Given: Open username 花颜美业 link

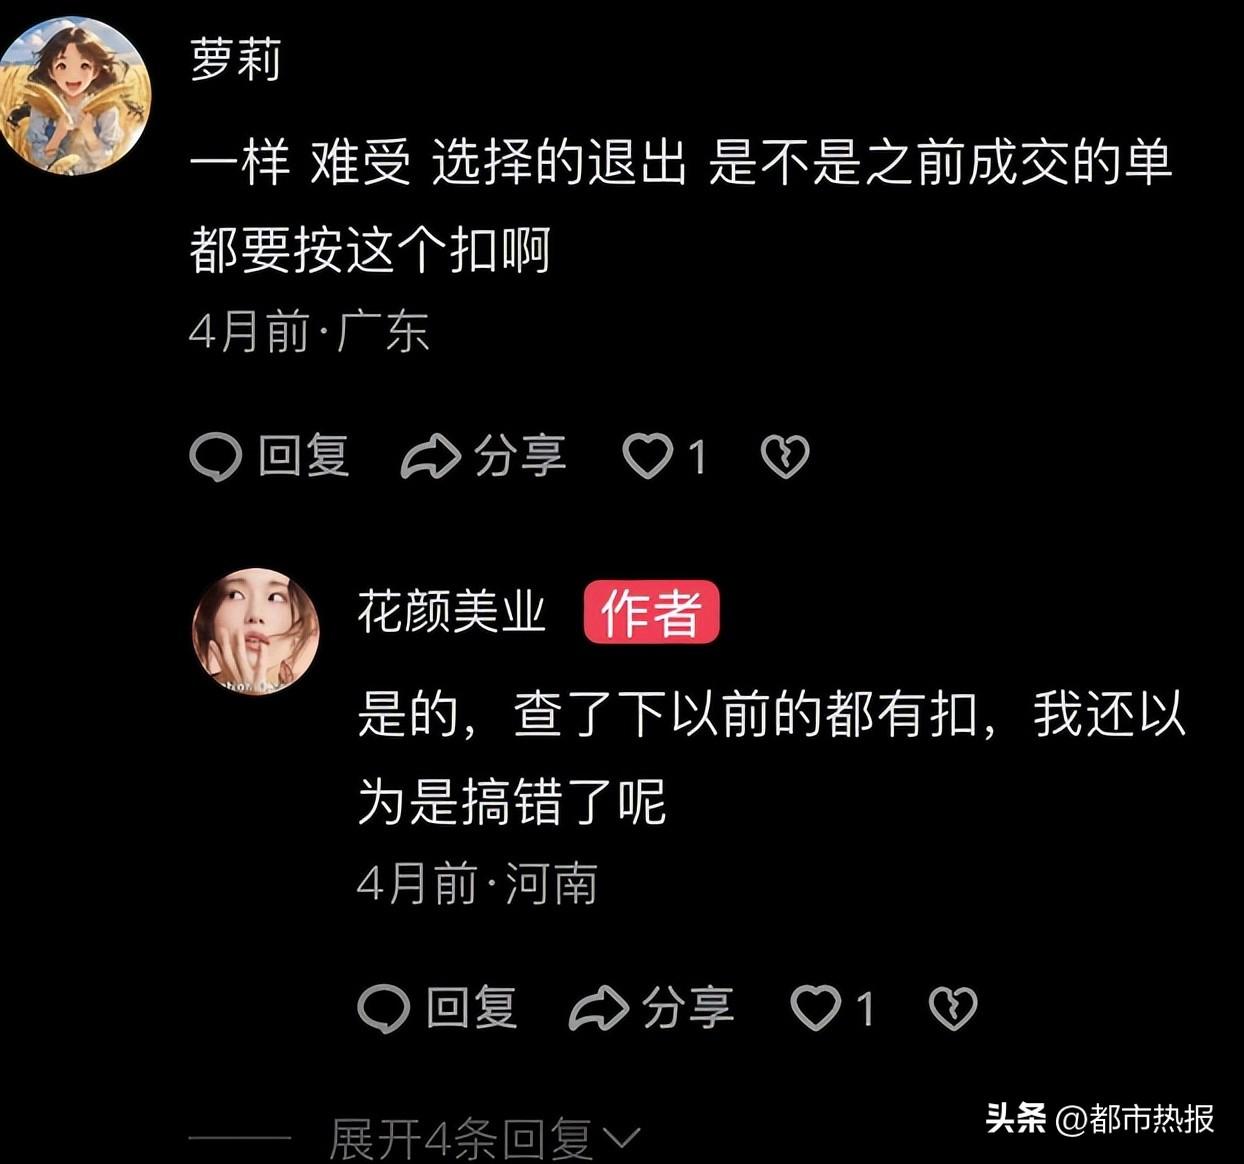Looking at the screenshot, I should tap(452, 611).
